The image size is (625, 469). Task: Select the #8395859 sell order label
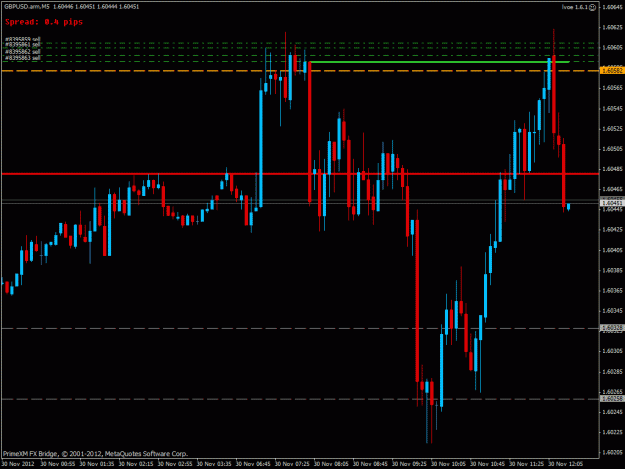point(23,39)
